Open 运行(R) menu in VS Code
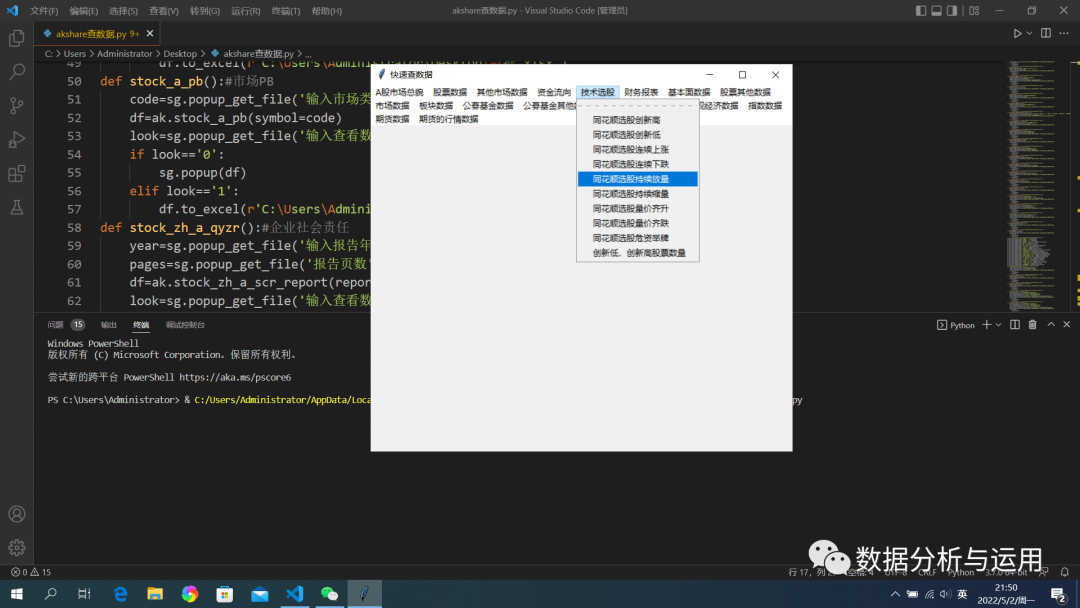The image size is (1080, 608). [x=245, y=11]
